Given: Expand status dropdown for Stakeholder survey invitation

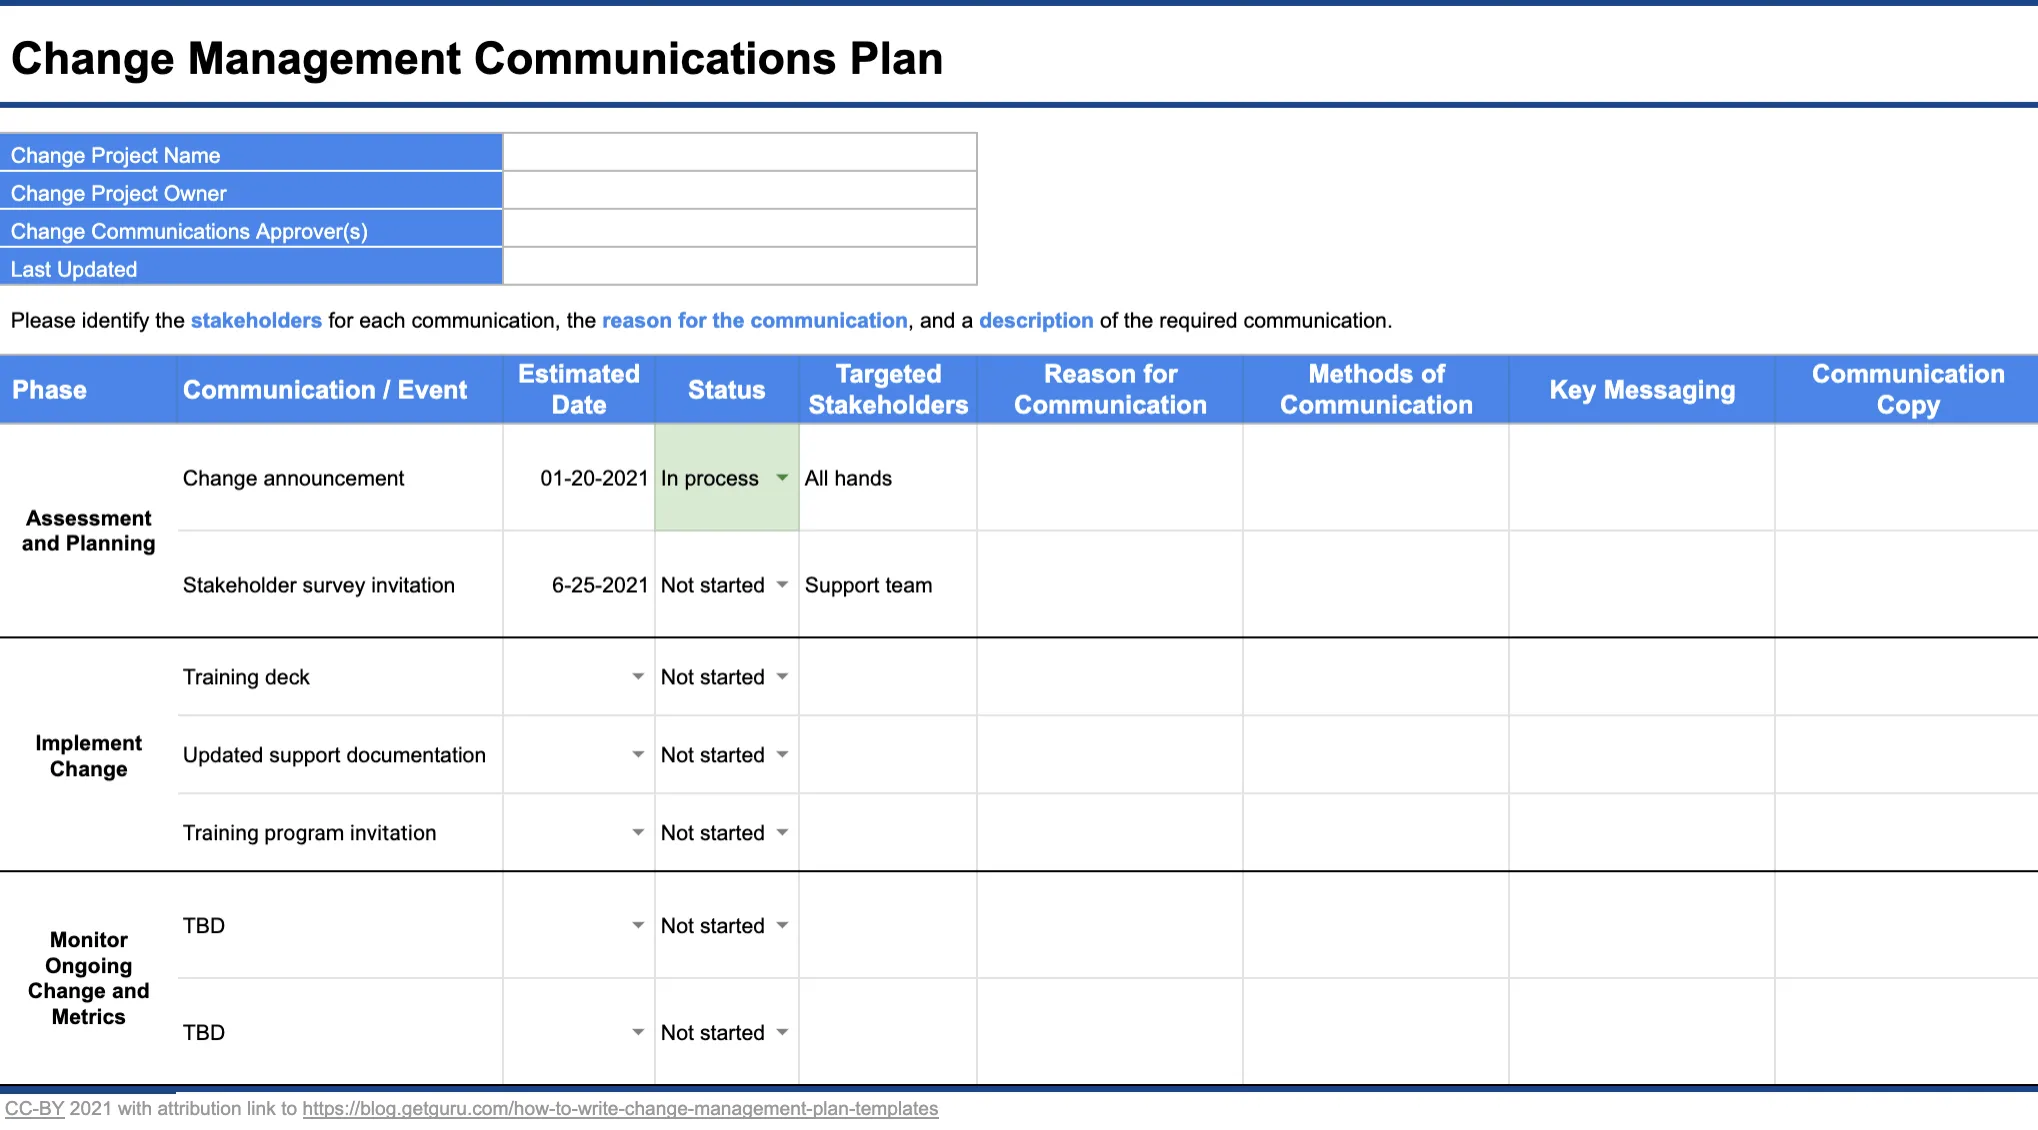Looking at the screenshot, I should tap(783, 585).
